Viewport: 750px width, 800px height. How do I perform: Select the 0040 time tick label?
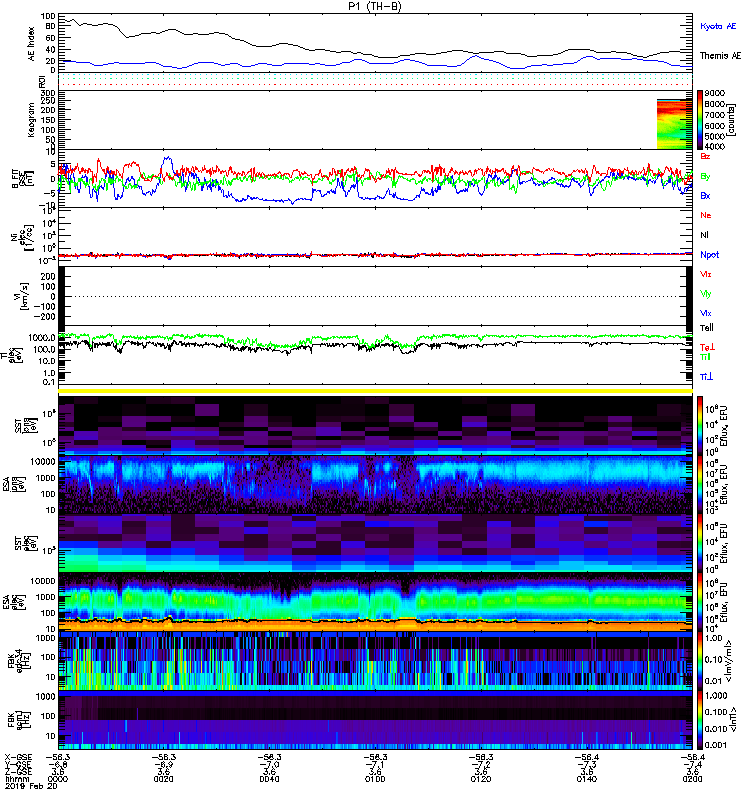point(269,779)
